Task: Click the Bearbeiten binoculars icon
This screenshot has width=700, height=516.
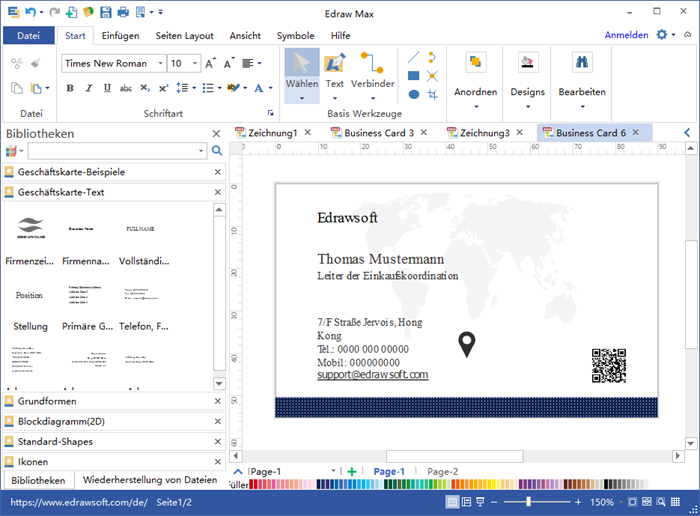Action: [x=581, y=63]
